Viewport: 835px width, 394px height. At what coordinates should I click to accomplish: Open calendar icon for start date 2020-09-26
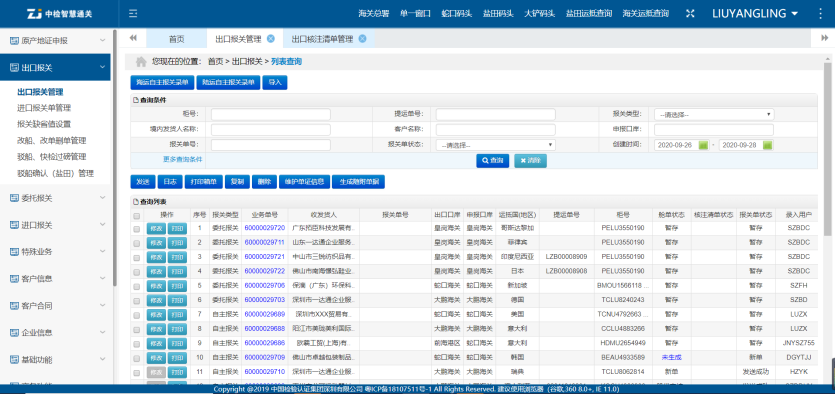(x=703, y=145)
